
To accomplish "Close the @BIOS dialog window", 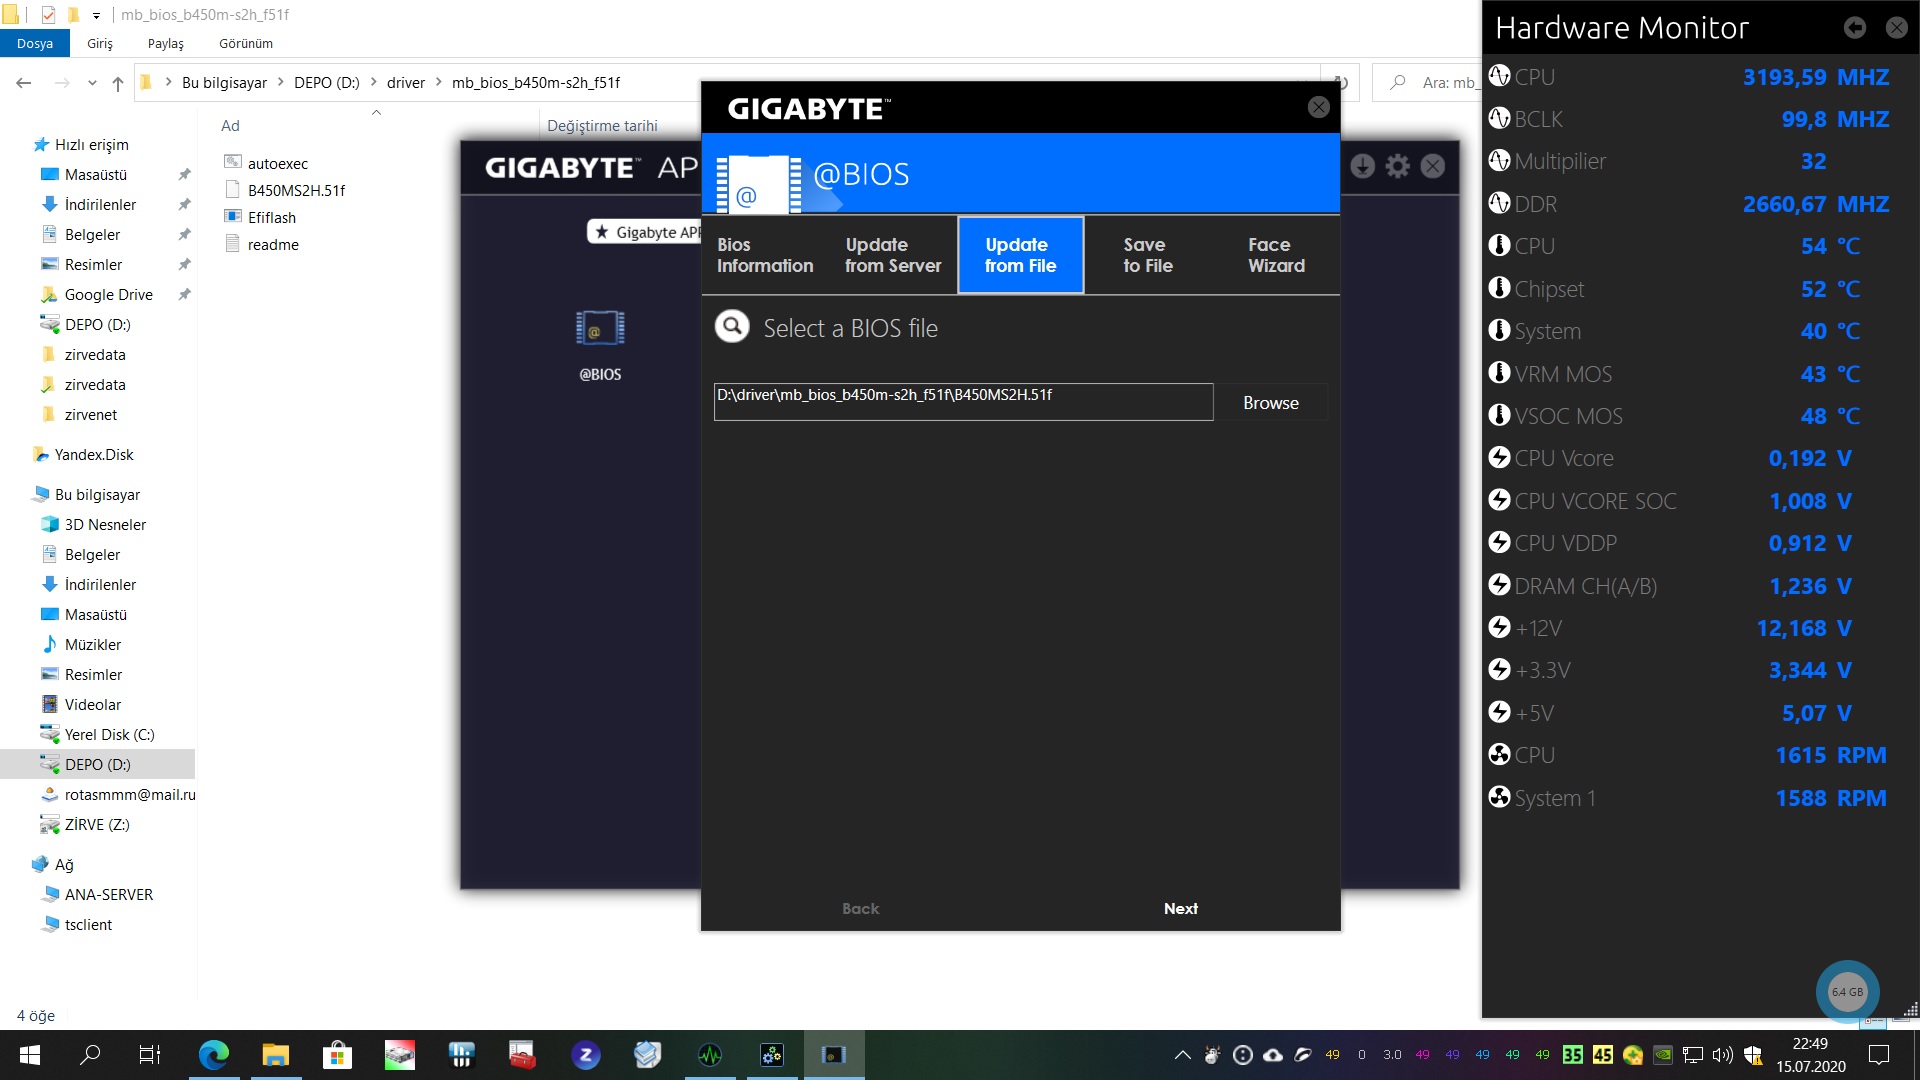I will 1319,107.
